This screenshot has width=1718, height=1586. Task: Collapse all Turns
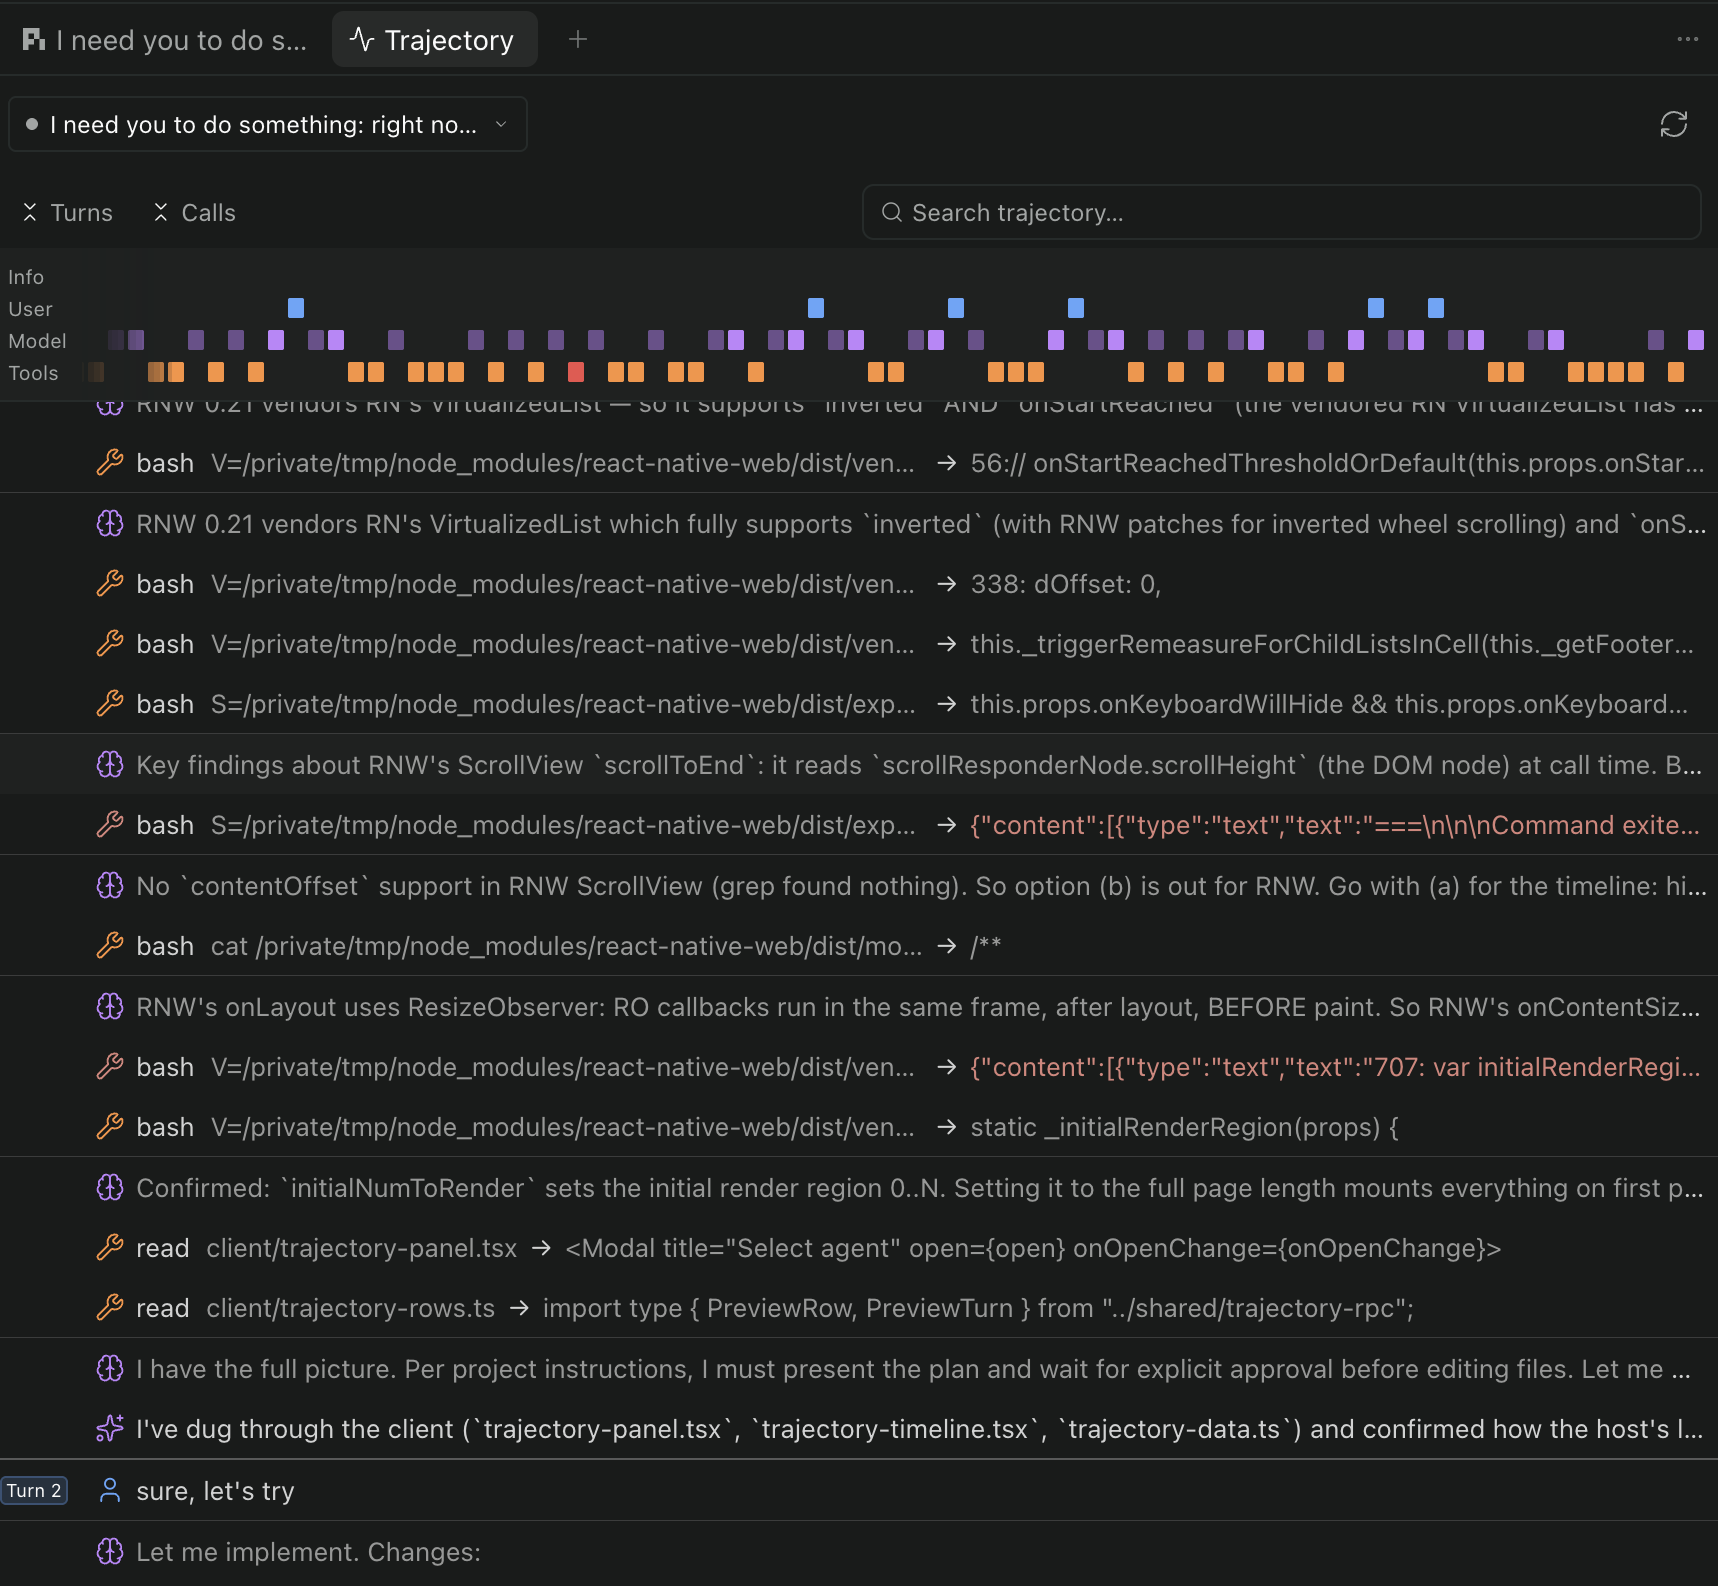point(68,213)
